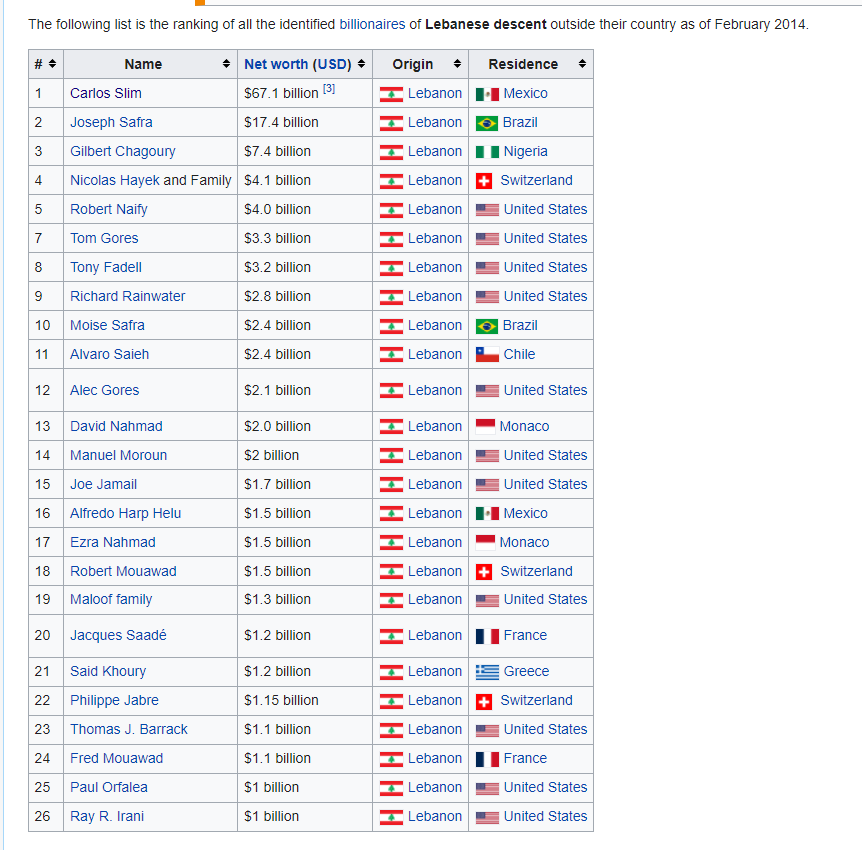
Task: Sort table by Origin column arrows
Action: 457,64
